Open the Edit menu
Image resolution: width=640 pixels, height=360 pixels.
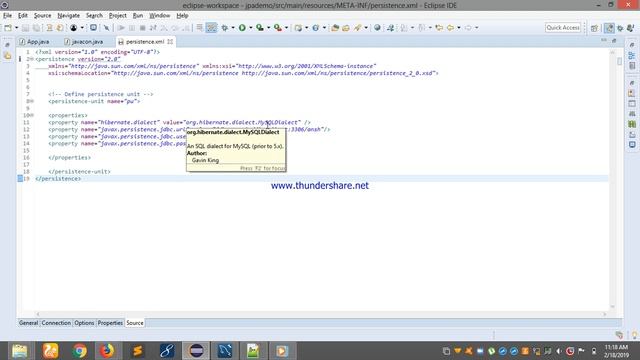(22, 16)
